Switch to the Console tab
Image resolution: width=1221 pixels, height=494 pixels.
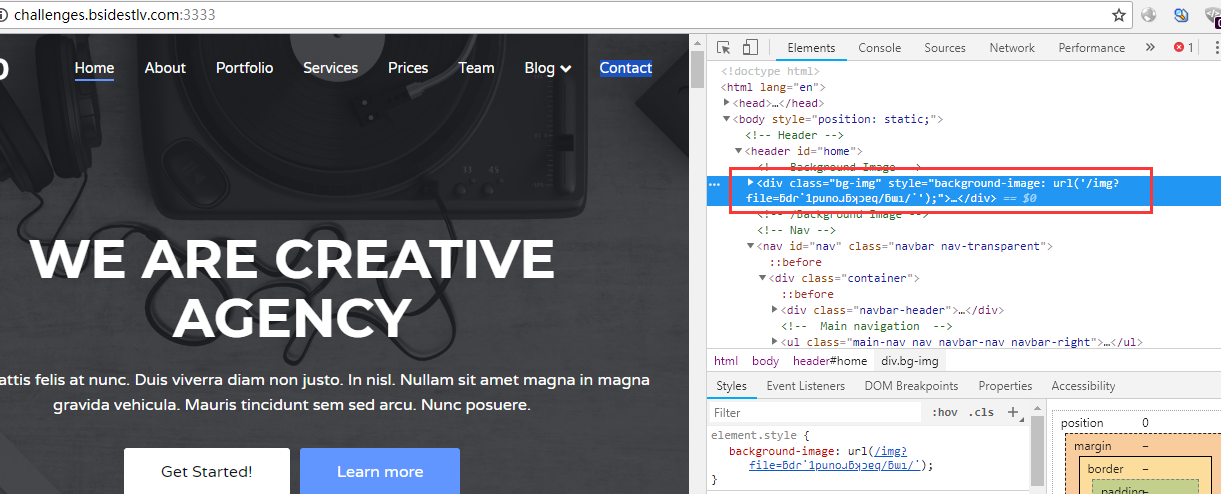point(880,47)
